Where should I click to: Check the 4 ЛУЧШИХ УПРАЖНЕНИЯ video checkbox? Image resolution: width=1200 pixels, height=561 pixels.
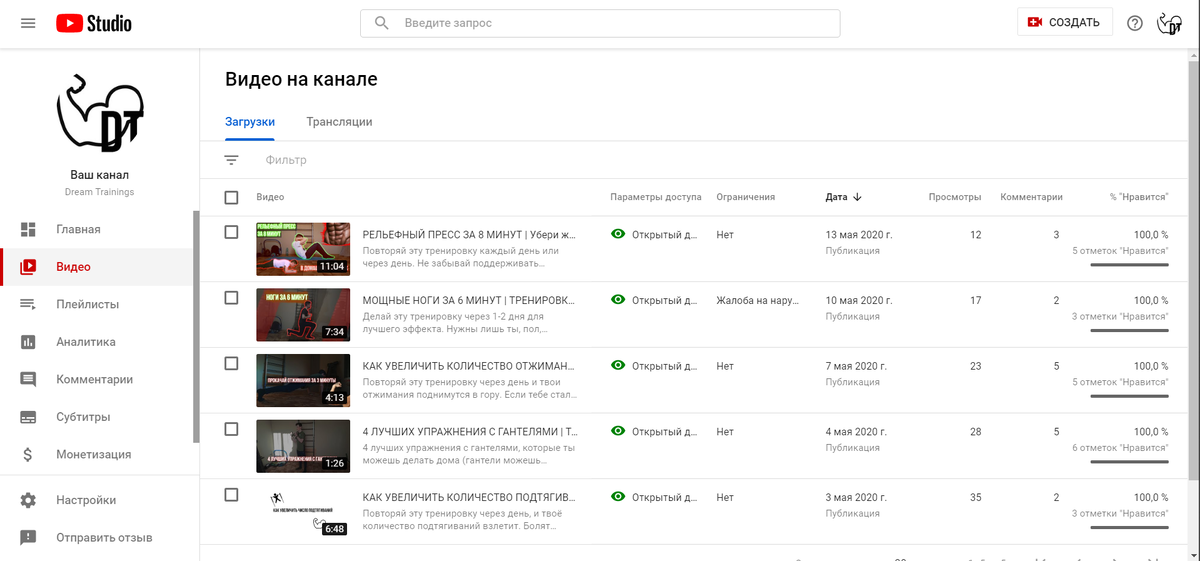231,429
